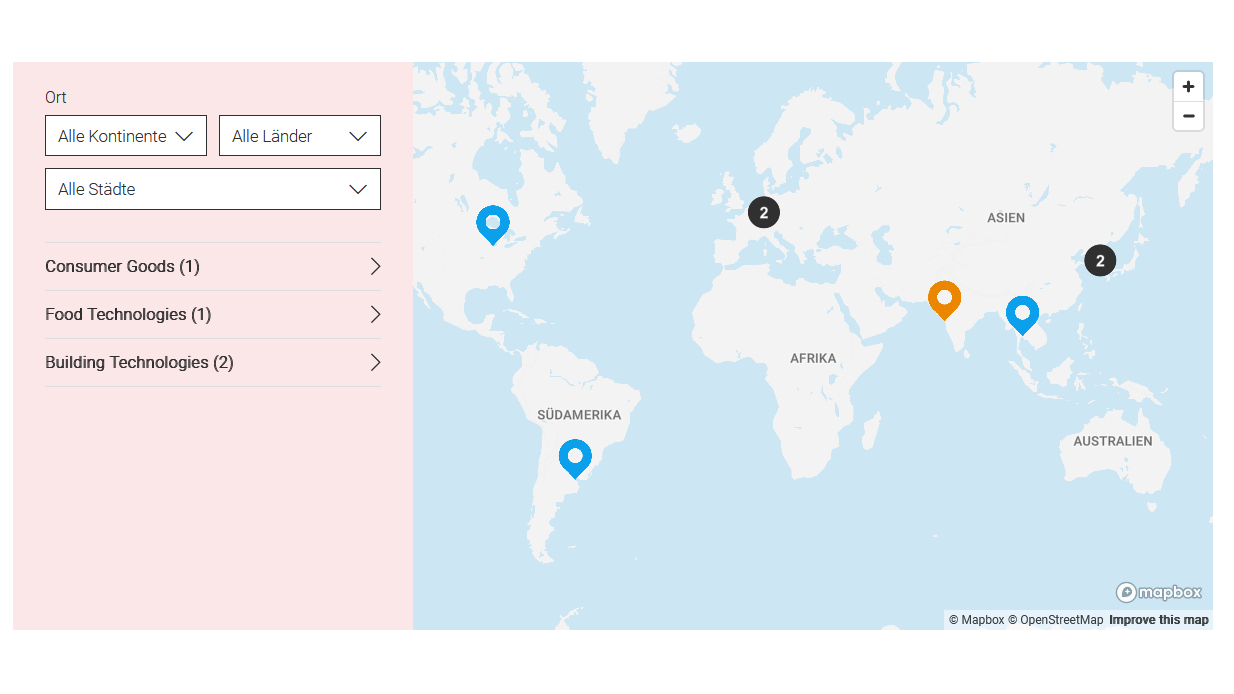Zoom in on the map
The width and height of the screenshot is (1234, 694).
1188,87
